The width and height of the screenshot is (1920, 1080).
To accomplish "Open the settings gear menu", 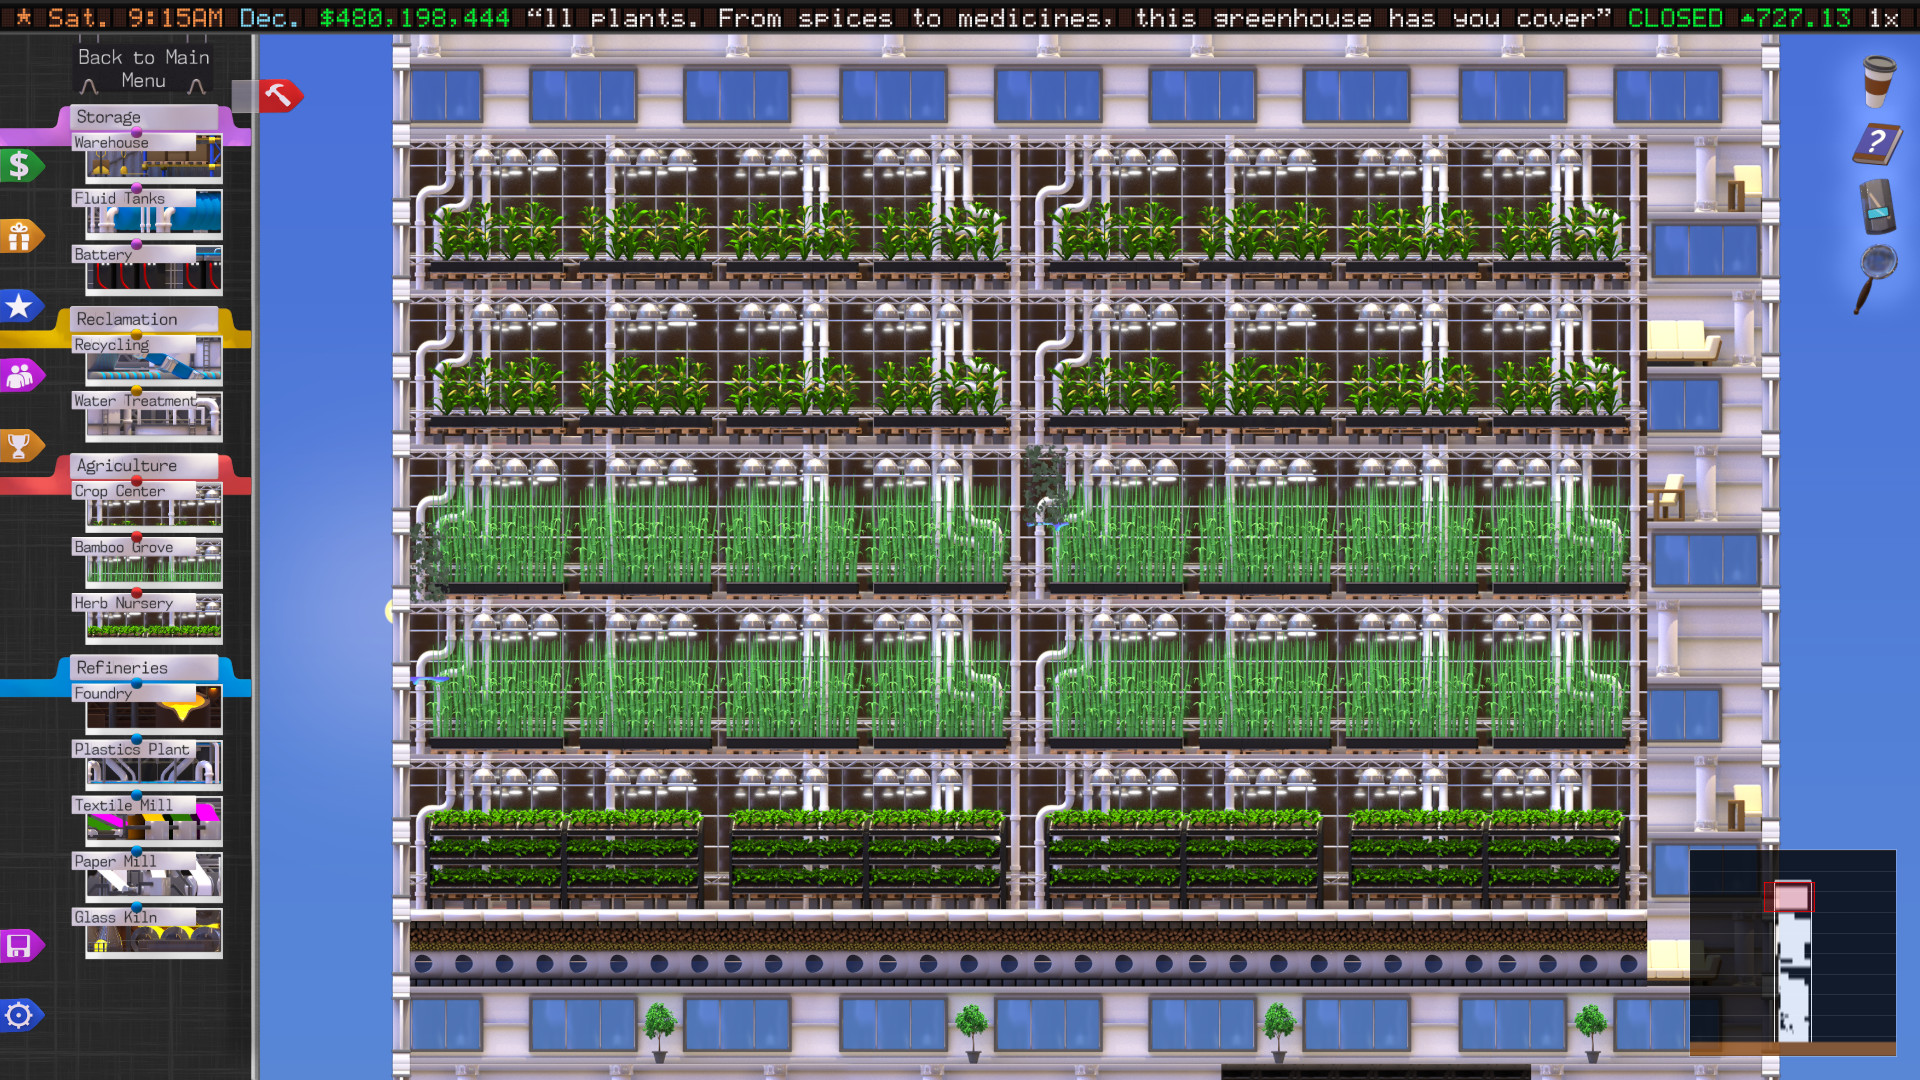I will click(x=18, y=1015).
